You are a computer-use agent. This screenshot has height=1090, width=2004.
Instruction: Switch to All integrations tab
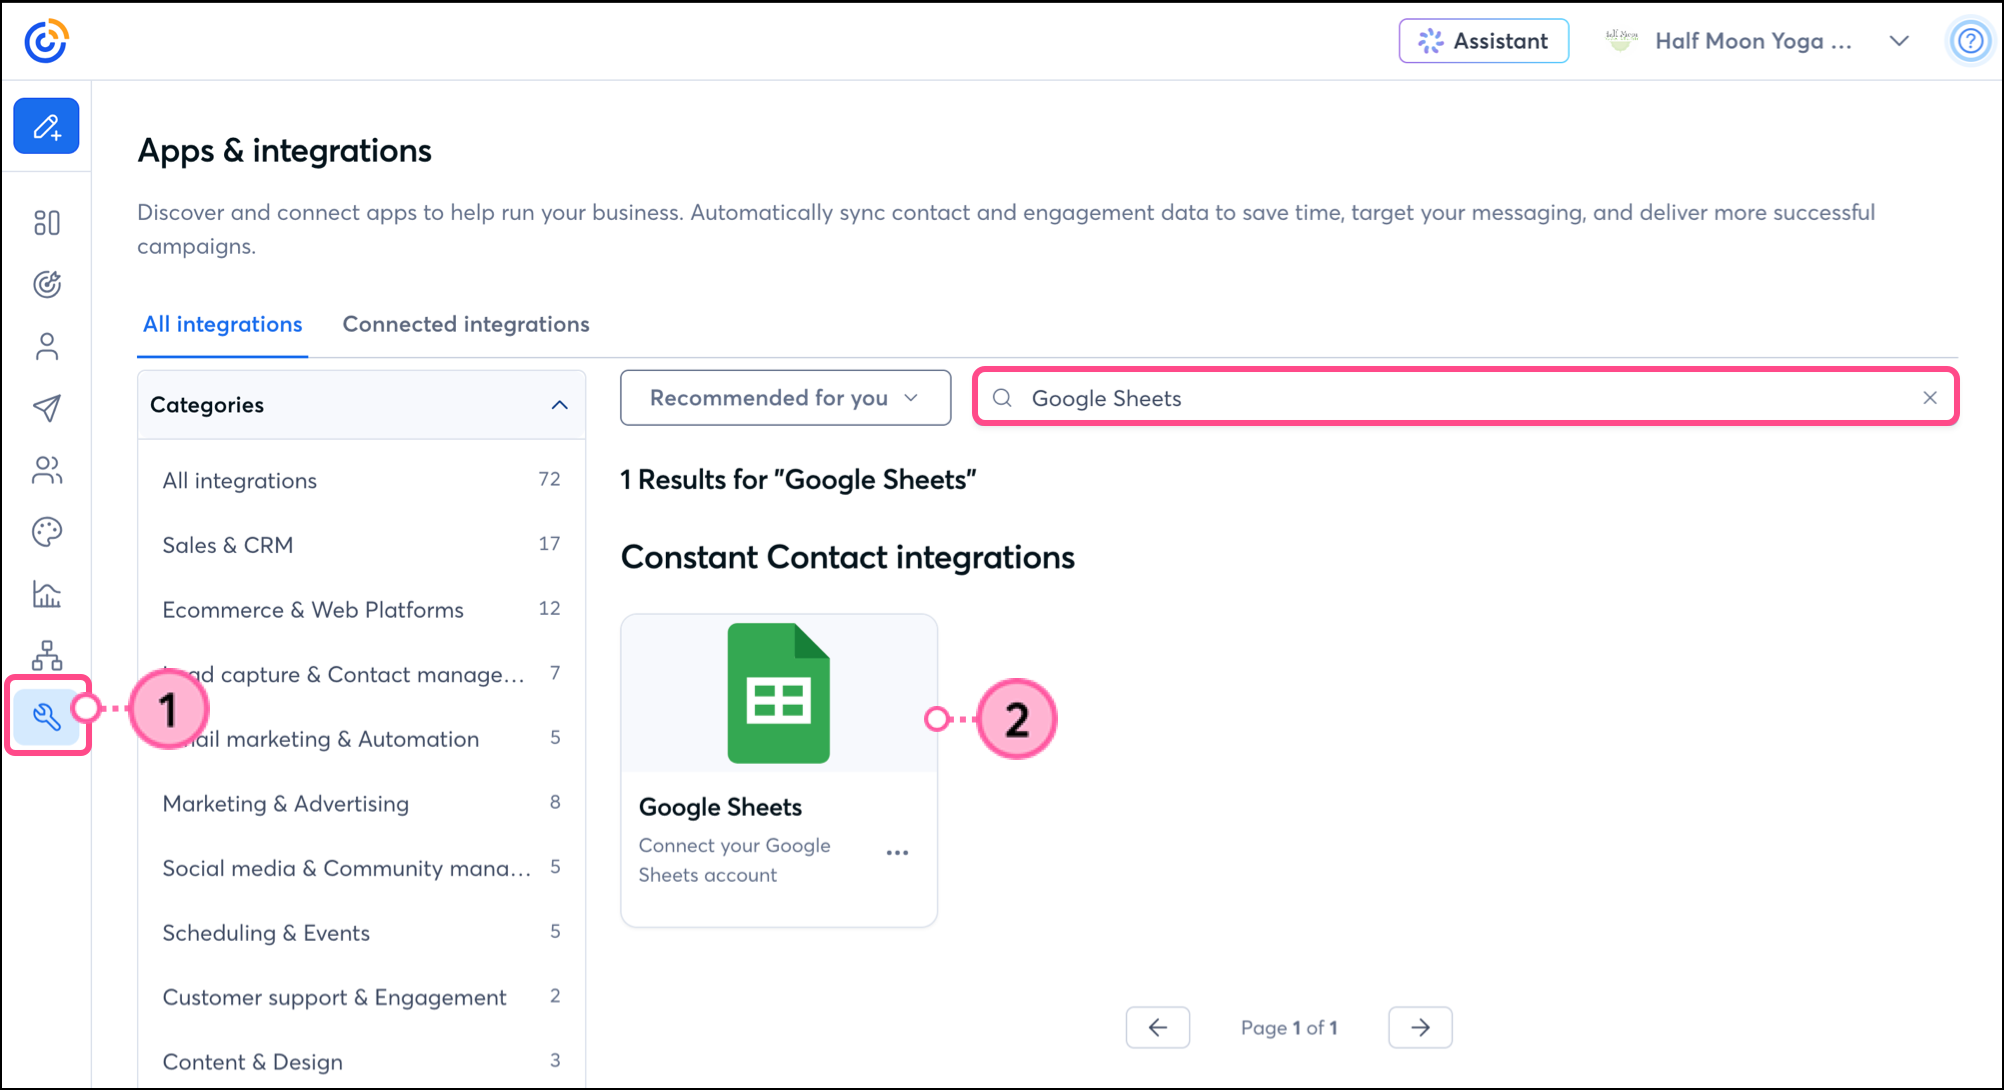coord(222,324)
